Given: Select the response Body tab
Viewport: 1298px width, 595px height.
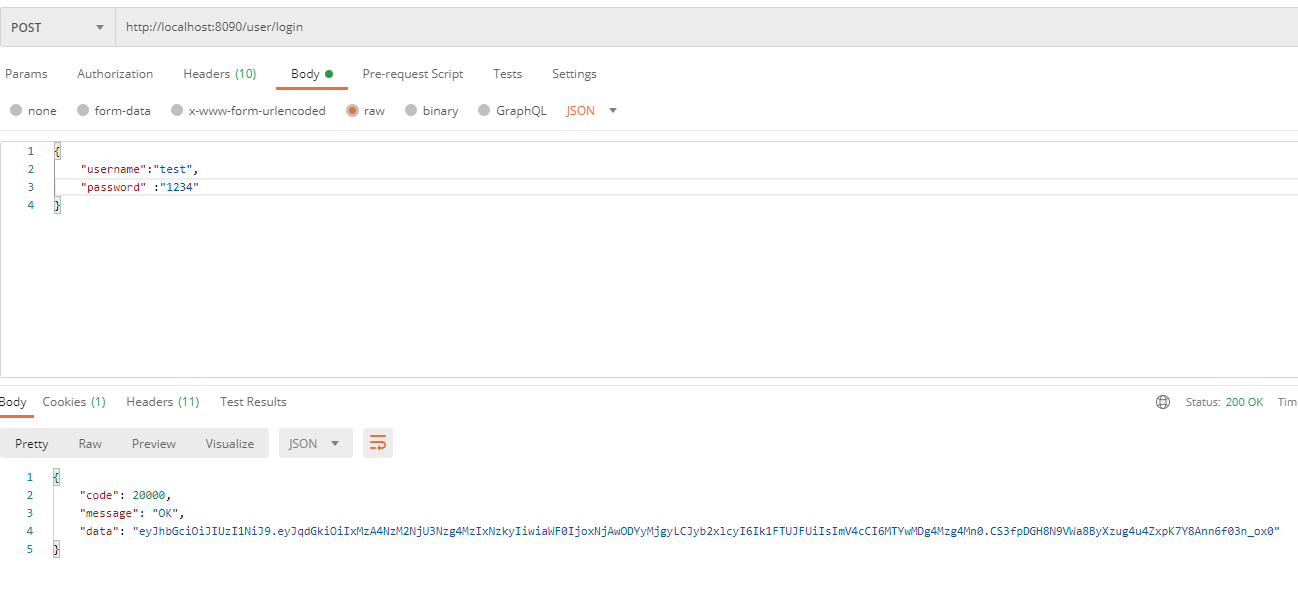Looking at the screenshot, I should (x=13, y=402).
